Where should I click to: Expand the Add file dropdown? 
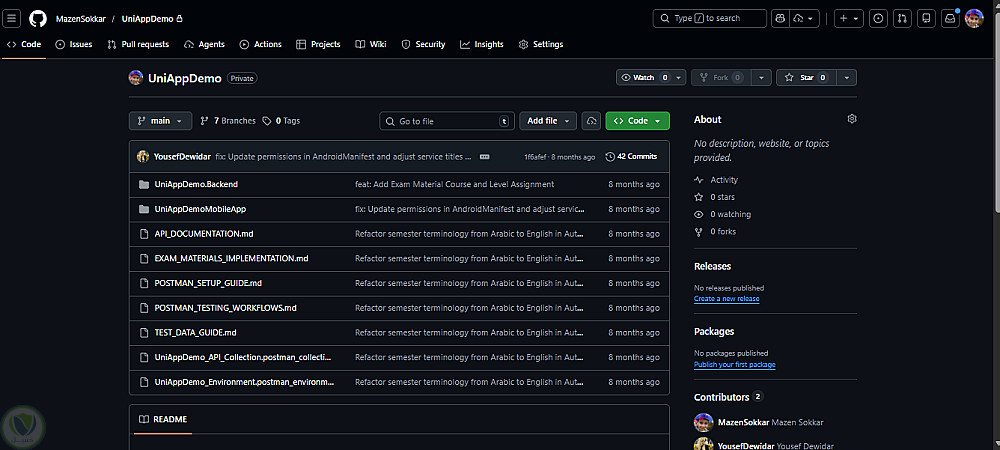pyautogui.click(x=548, y=120)
